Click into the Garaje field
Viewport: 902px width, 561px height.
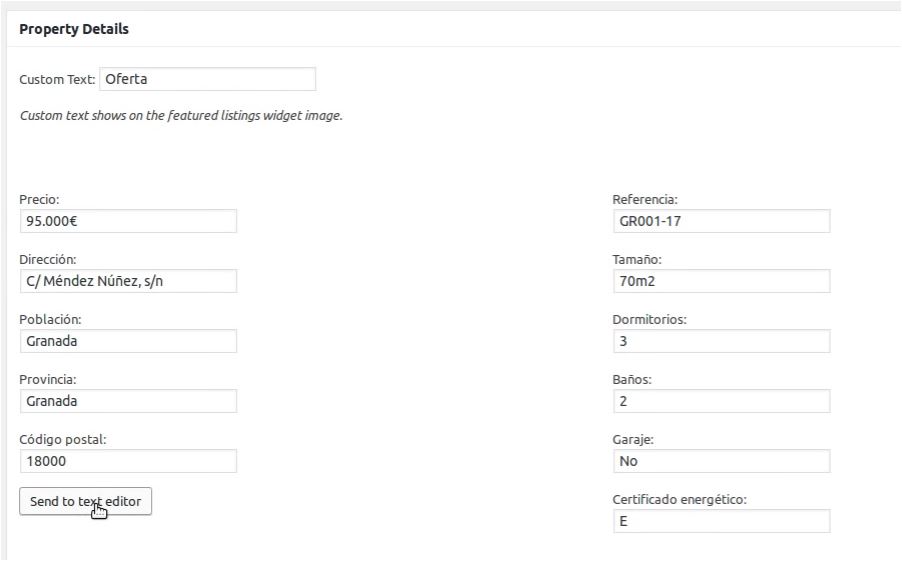(x=721, y=461)
